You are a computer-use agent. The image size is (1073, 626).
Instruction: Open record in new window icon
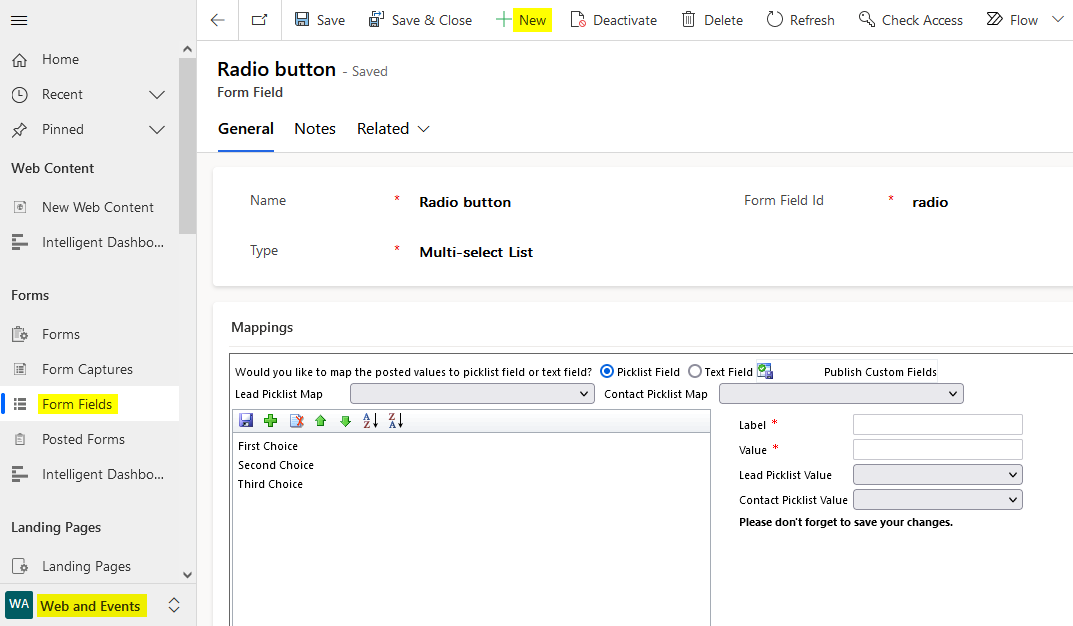click(259, 20)
